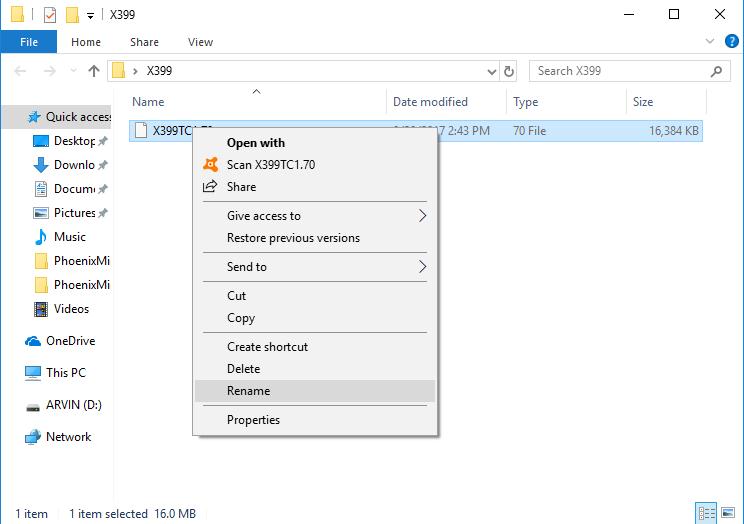Expand the Send to submenu
Screen dimensions: 744x524
(422, 267)
